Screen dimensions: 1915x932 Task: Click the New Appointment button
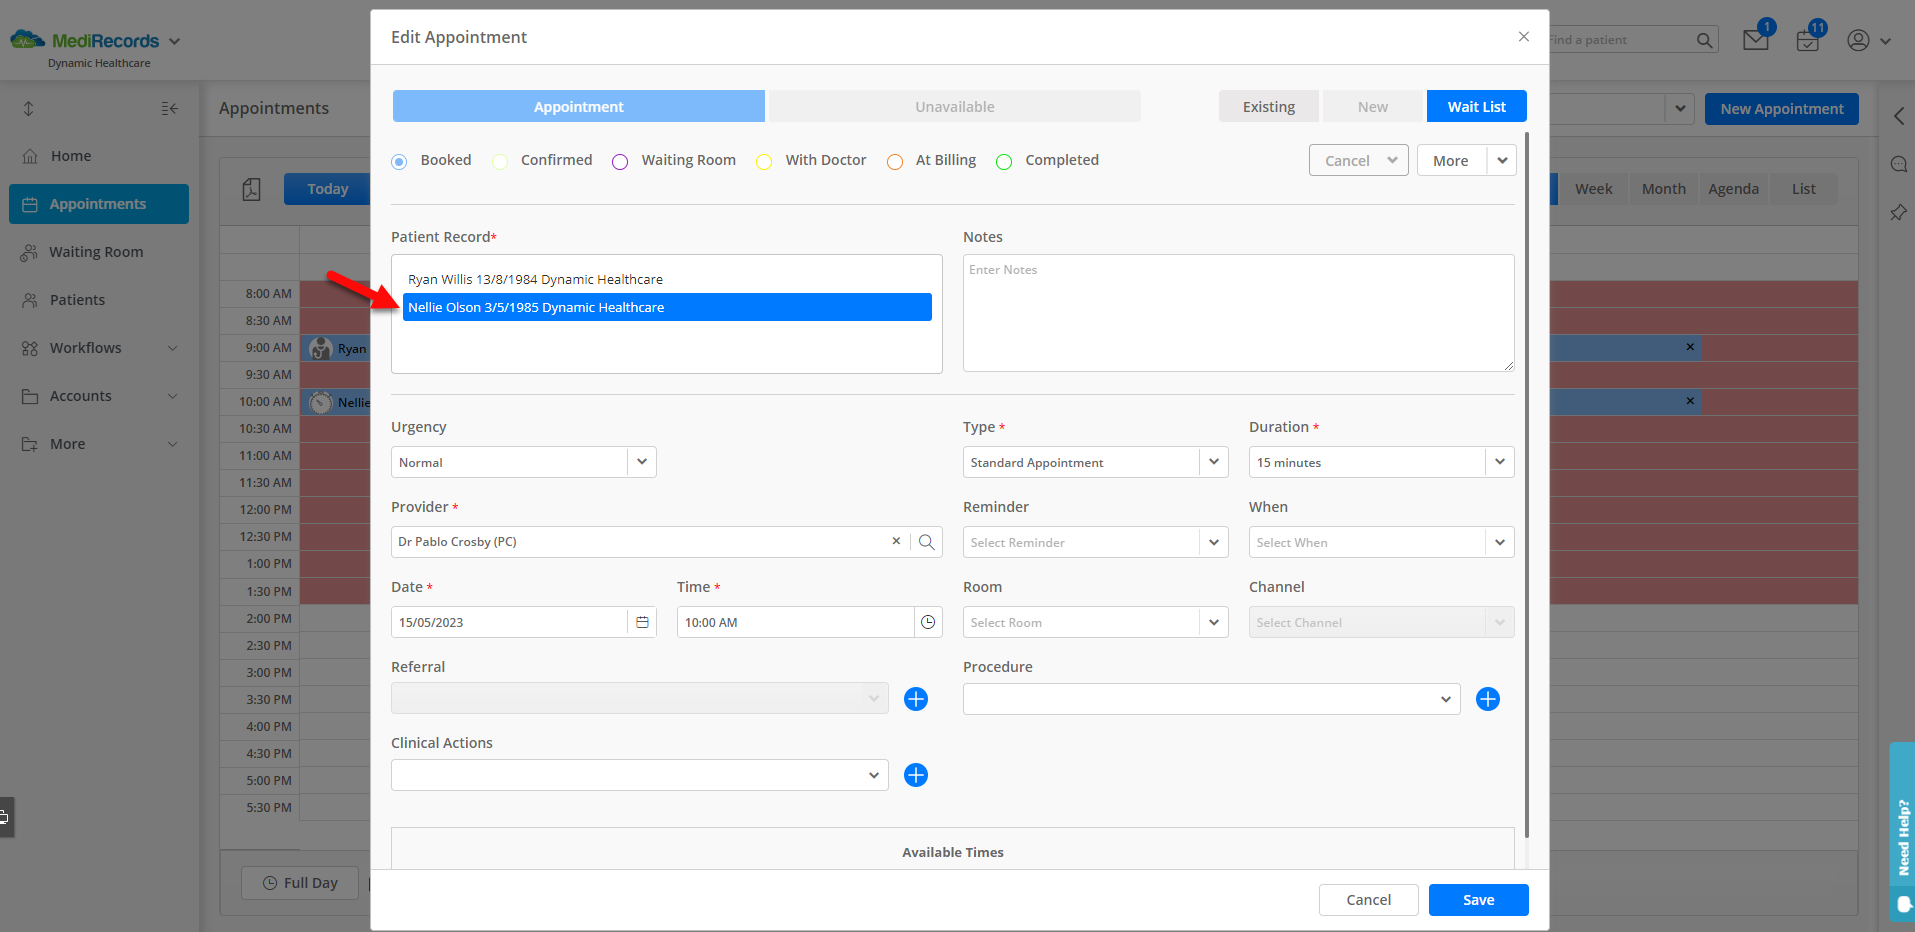coord(1781,109)
